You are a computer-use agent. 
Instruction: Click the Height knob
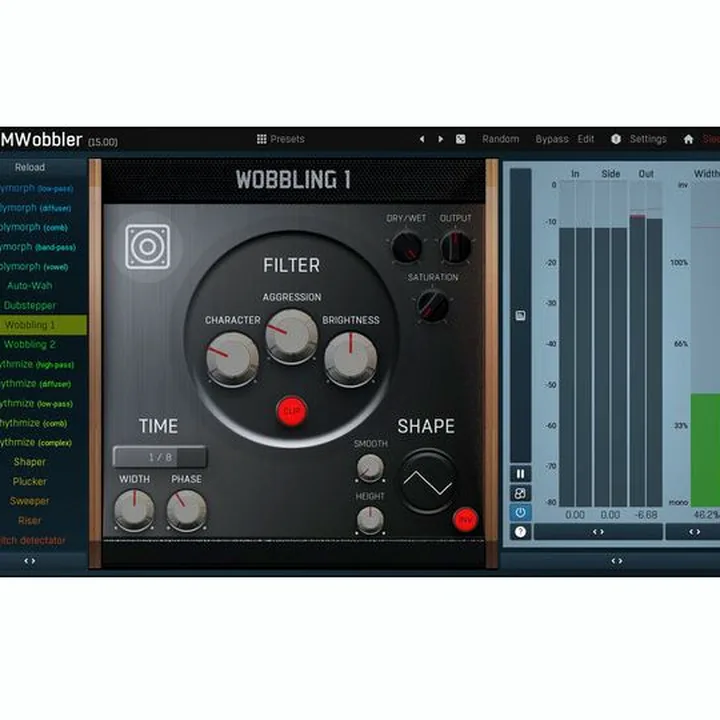point(370,520)
